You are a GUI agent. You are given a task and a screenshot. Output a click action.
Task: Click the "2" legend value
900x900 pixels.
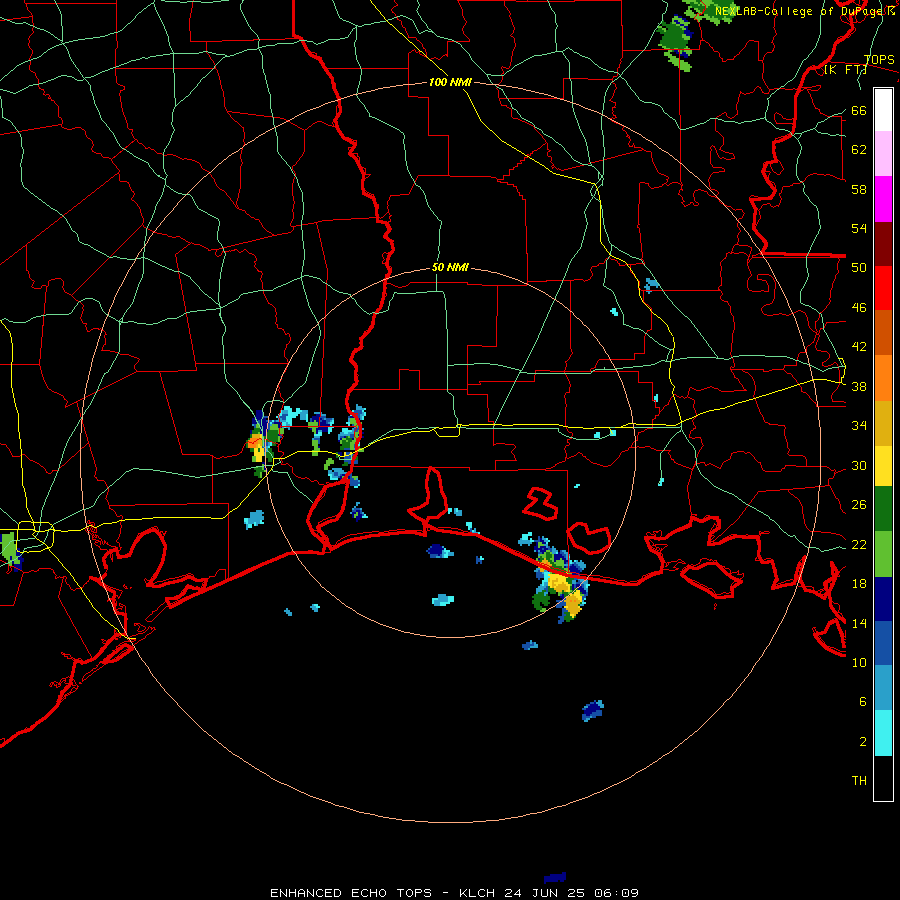point(862,742)
